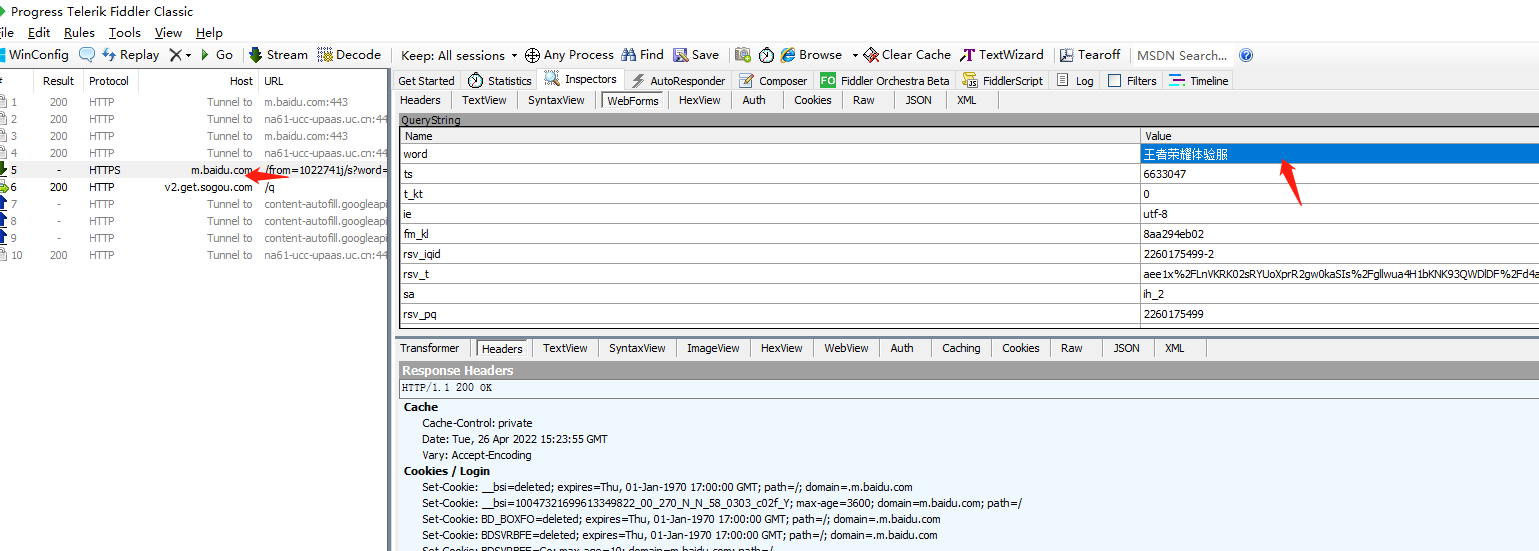1539x551 pixels.
Task: Open the Log tab
Action: (1075, 81)
